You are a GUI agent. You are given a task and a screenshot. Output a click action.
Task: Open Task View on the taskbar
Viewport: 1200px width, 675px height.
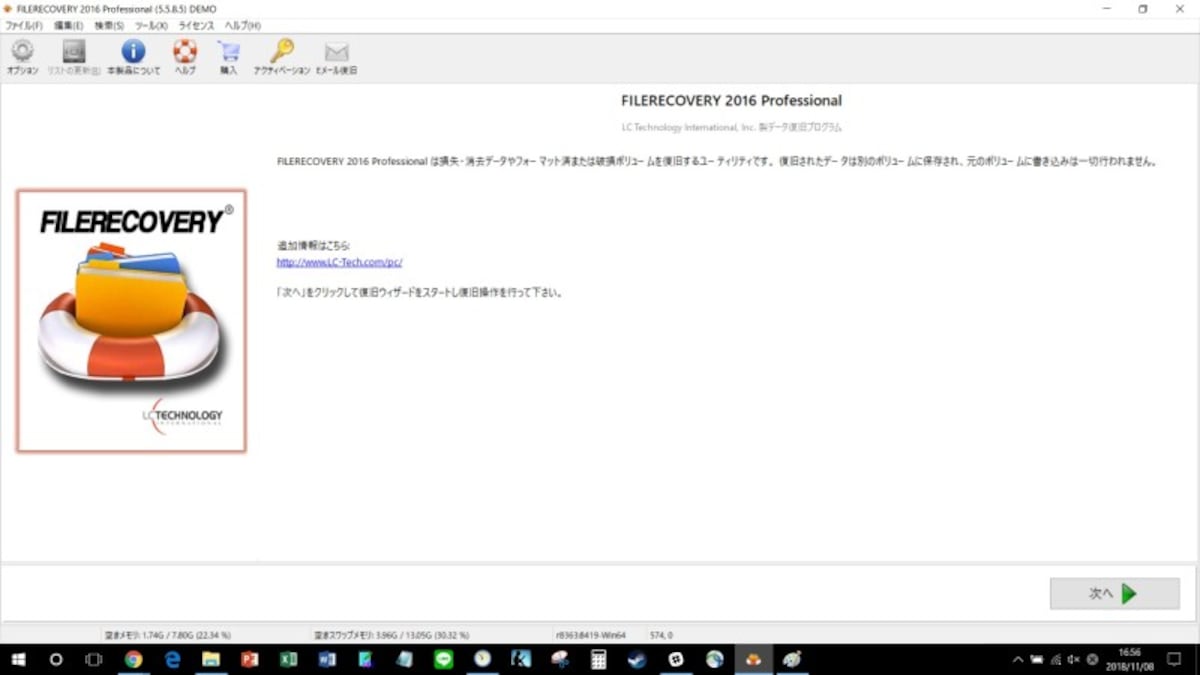coord(94,660)
